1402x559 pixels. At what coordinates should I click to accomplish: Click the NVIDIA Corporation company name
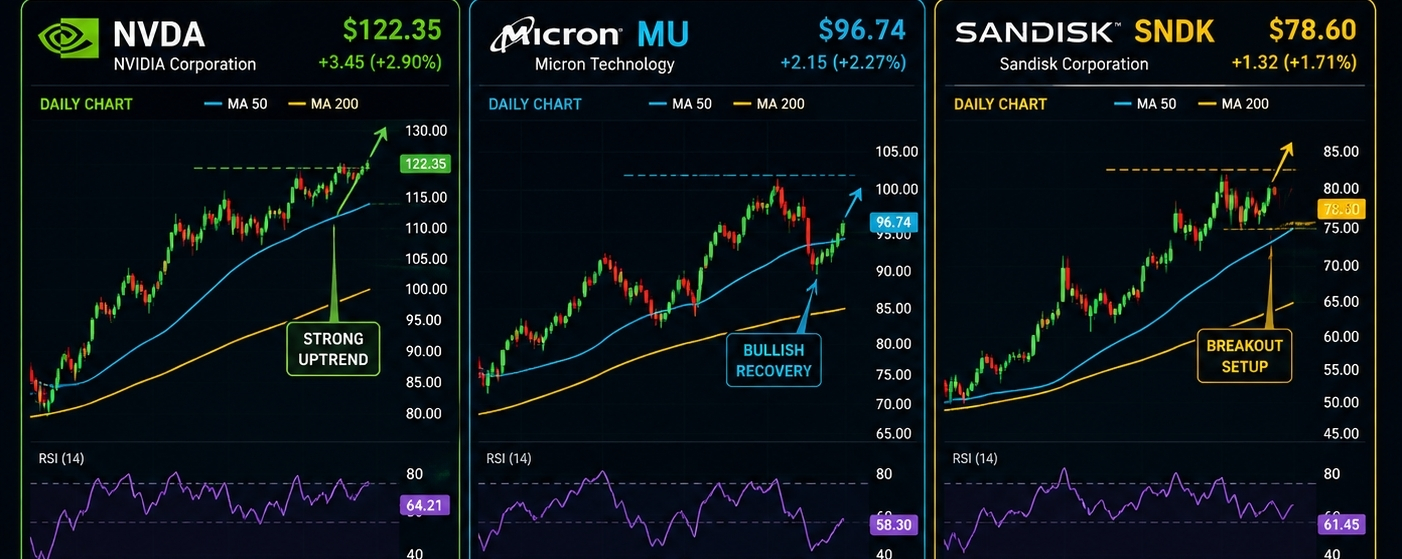[x=184, y=64]
